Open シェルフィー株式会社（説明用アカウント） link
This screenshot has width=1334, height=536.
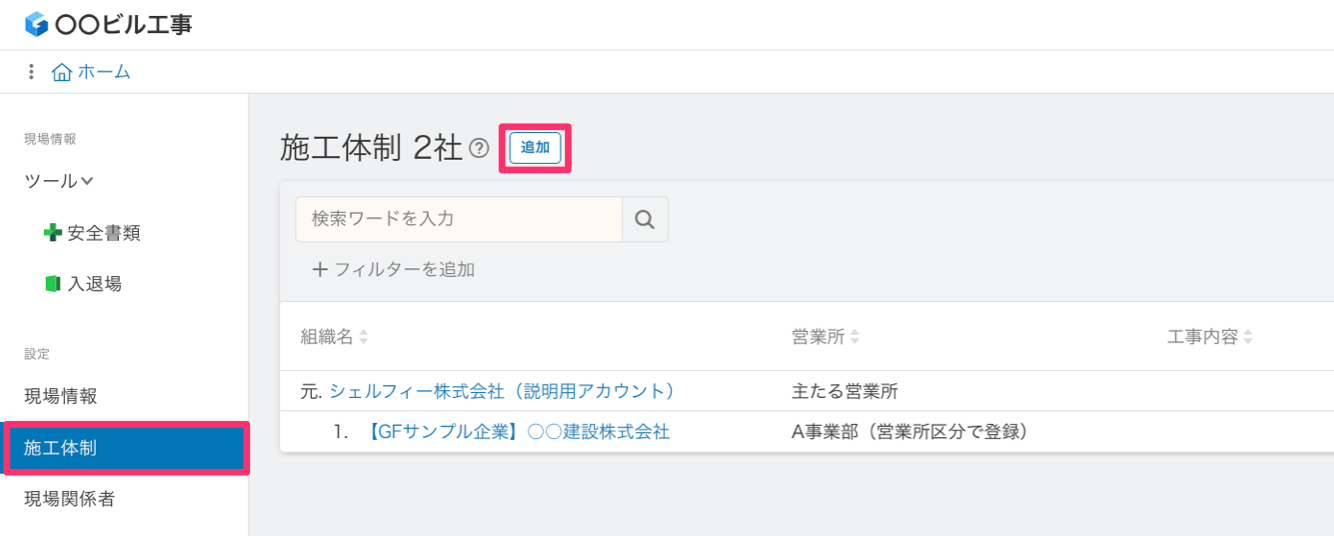(x=502, y=391)
